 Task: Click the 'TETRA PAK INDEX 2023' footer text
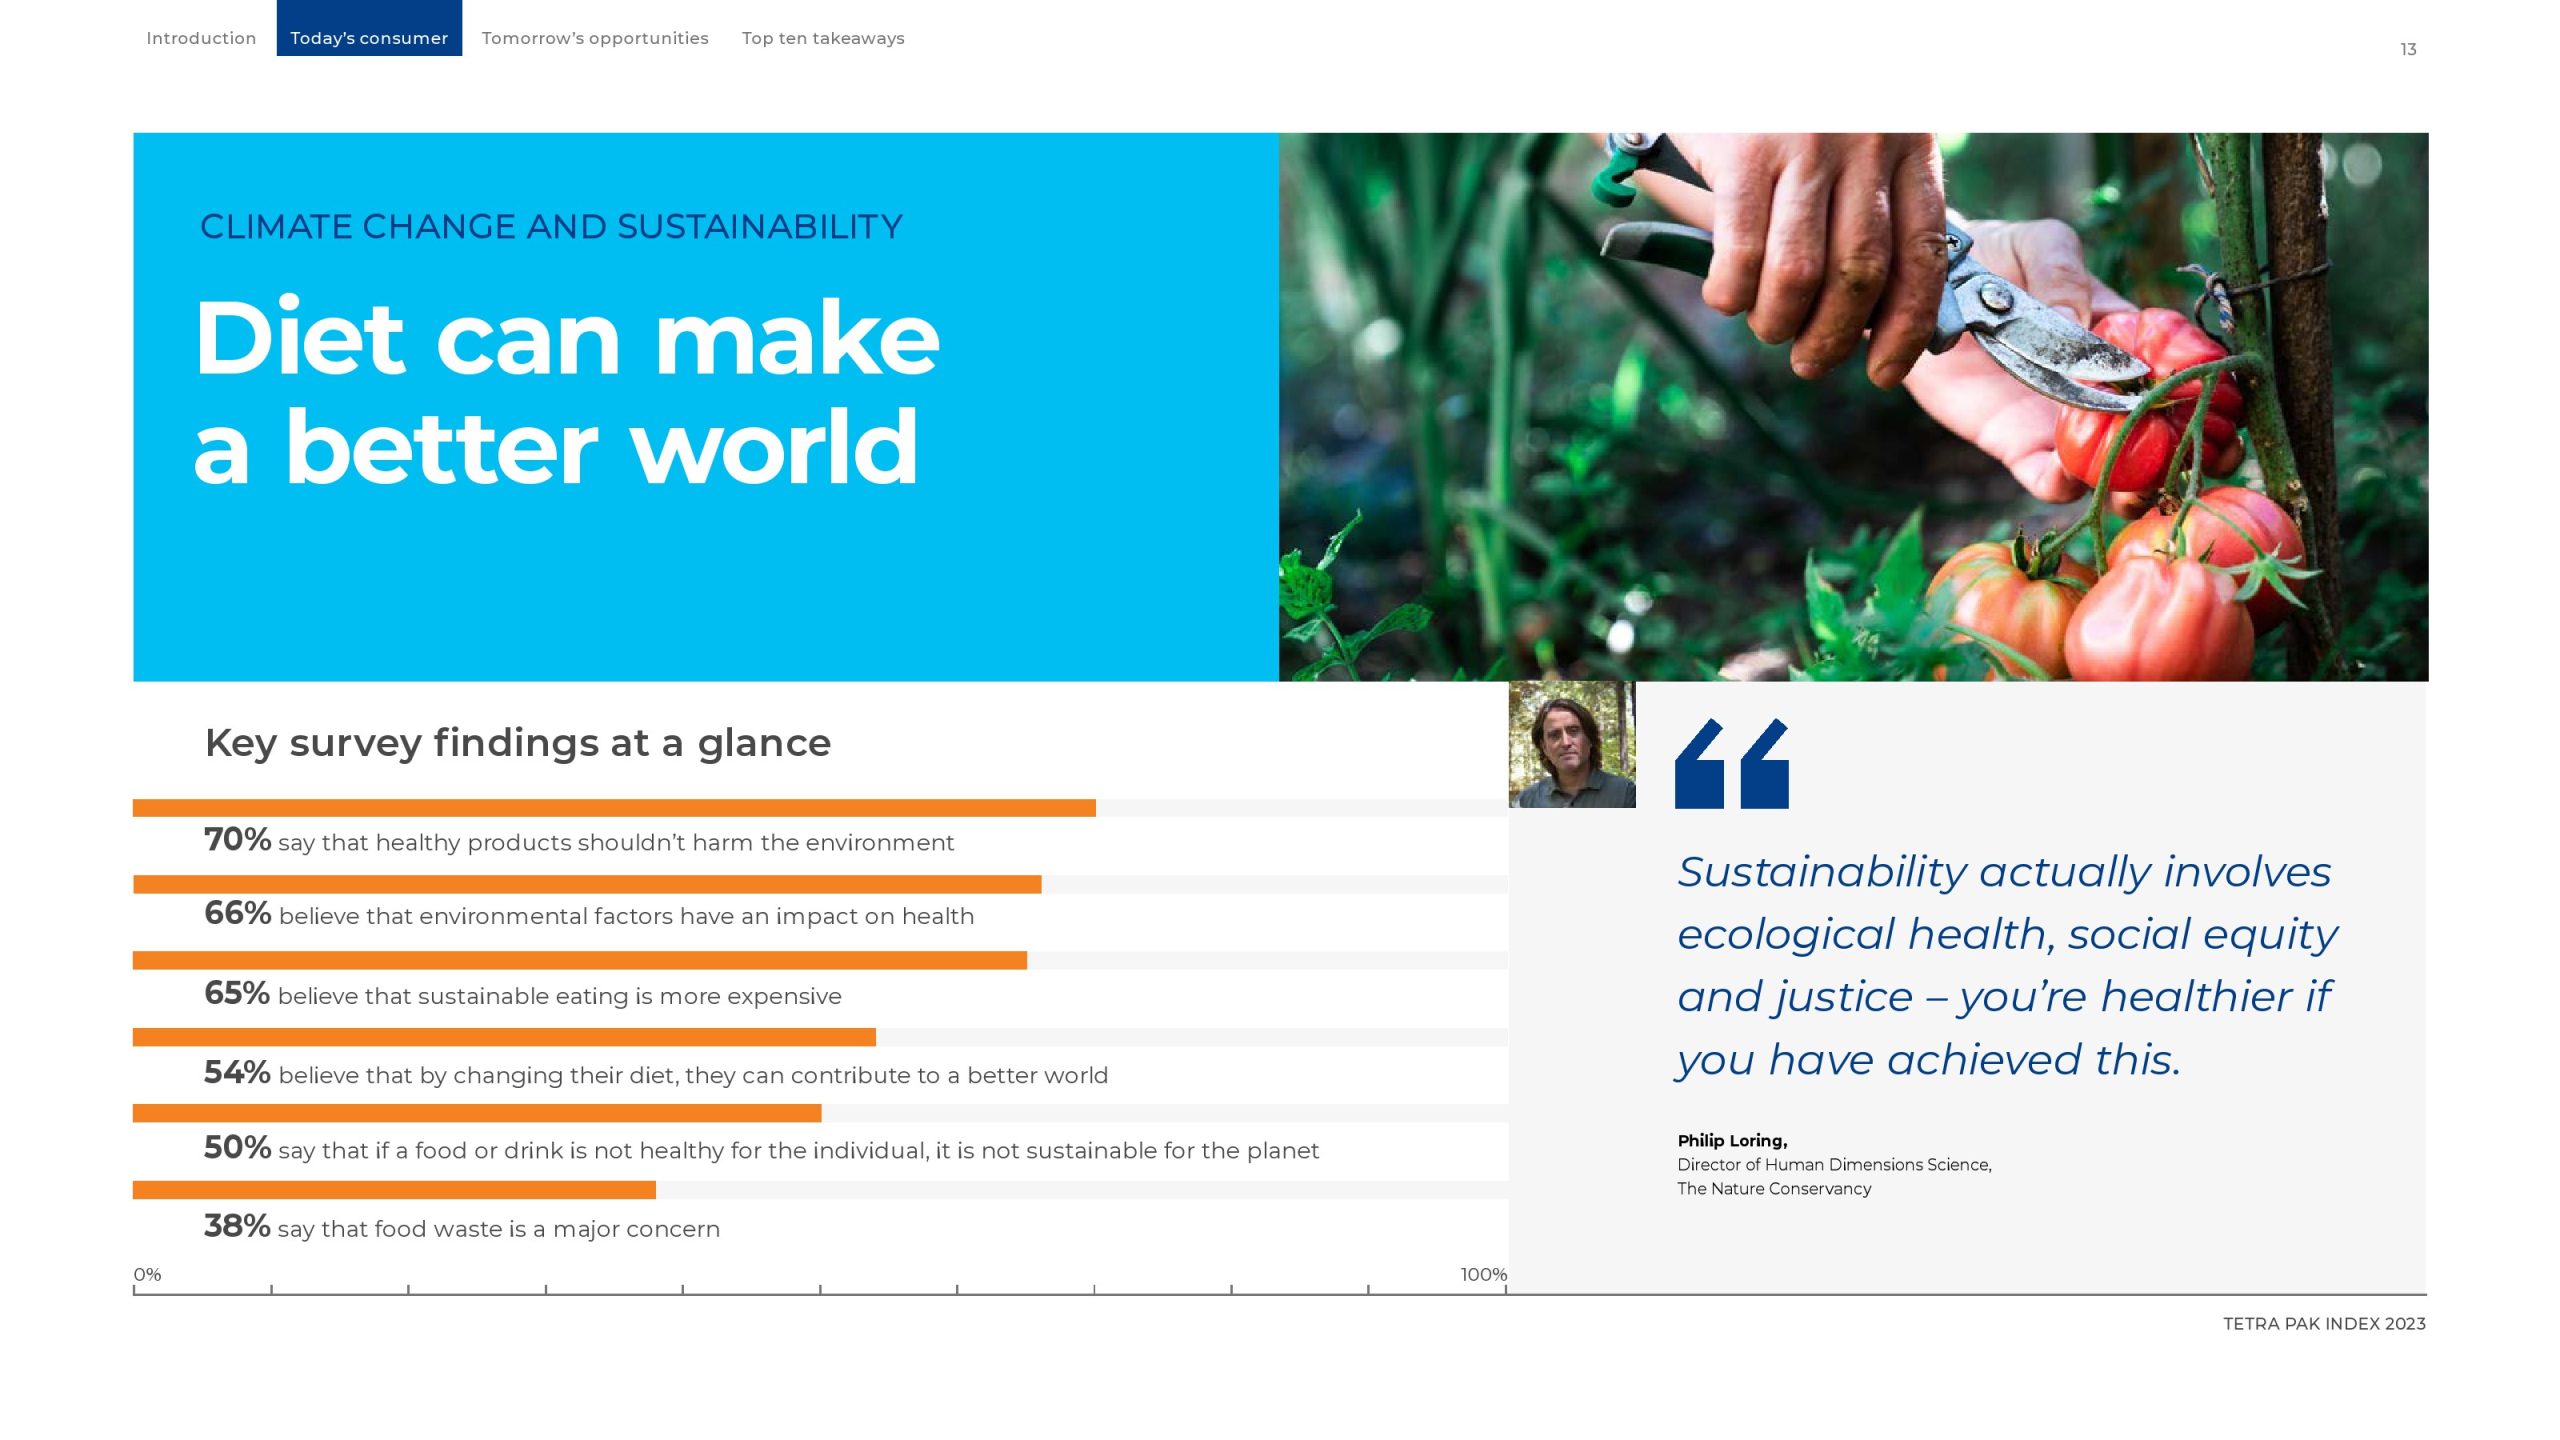coord(2324,1324)
